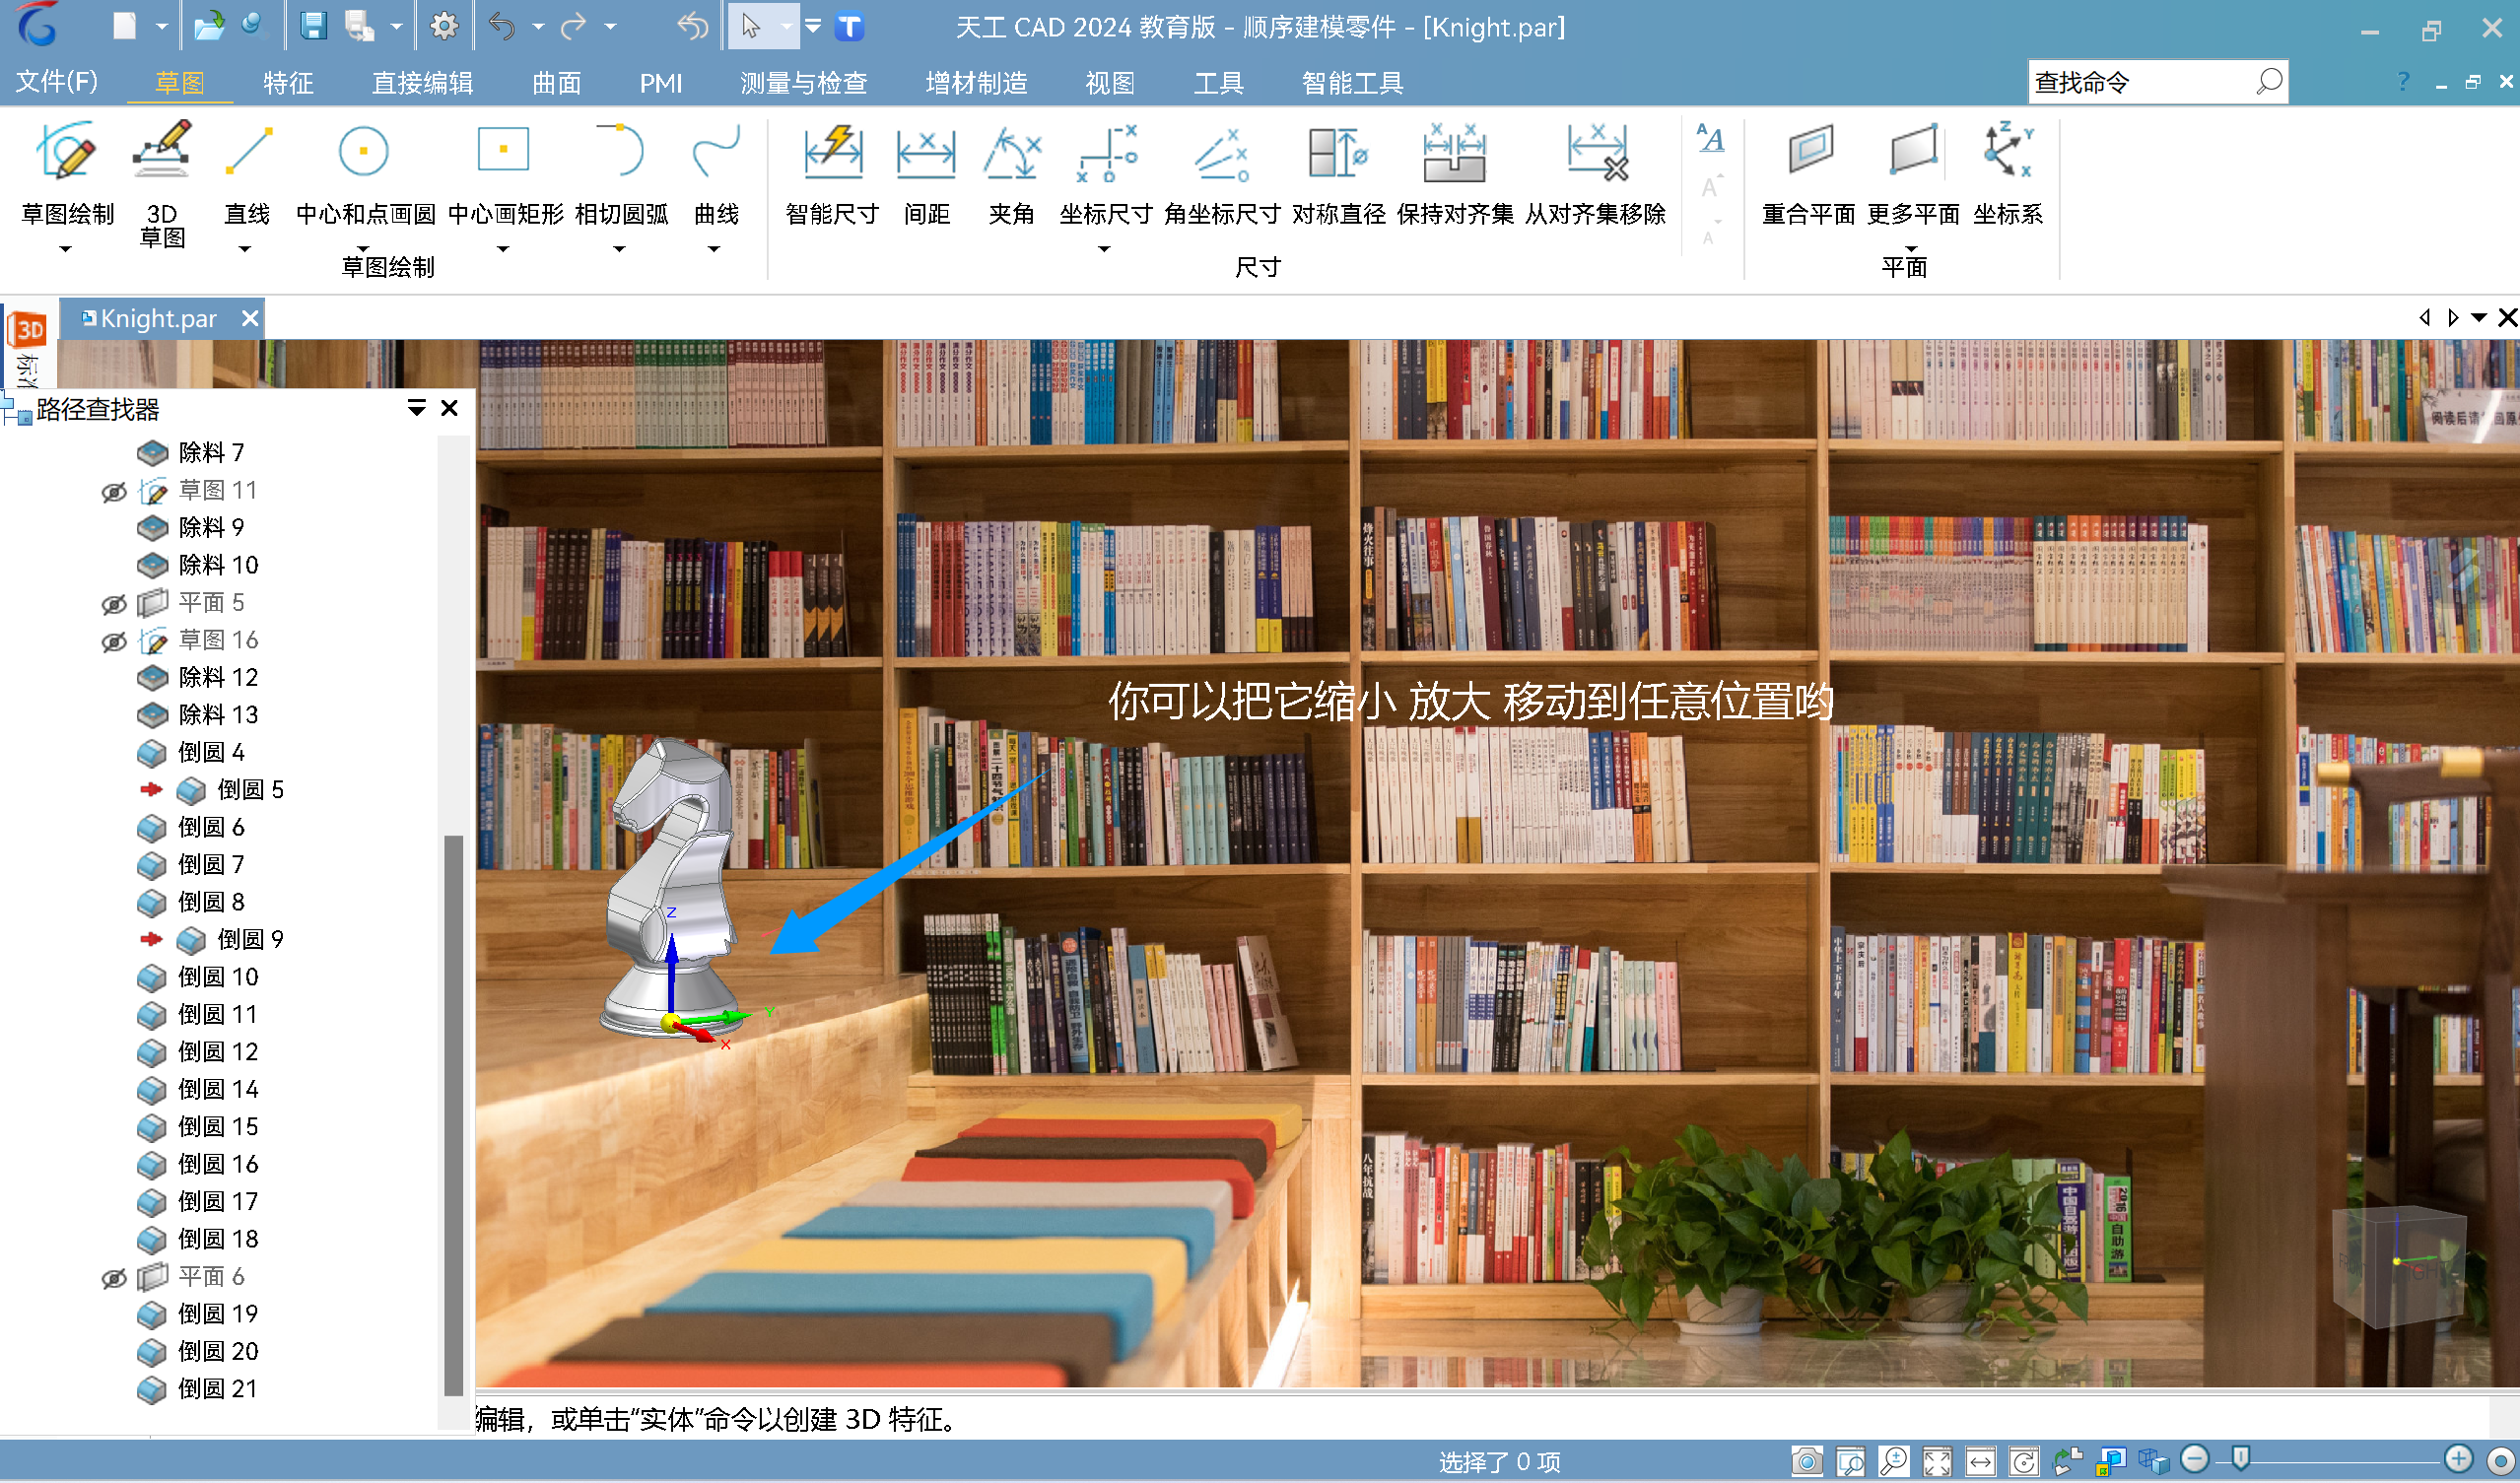
Task: Click the blue T icon in title bar
Action: pyautogui.click(x=849, y=26)
